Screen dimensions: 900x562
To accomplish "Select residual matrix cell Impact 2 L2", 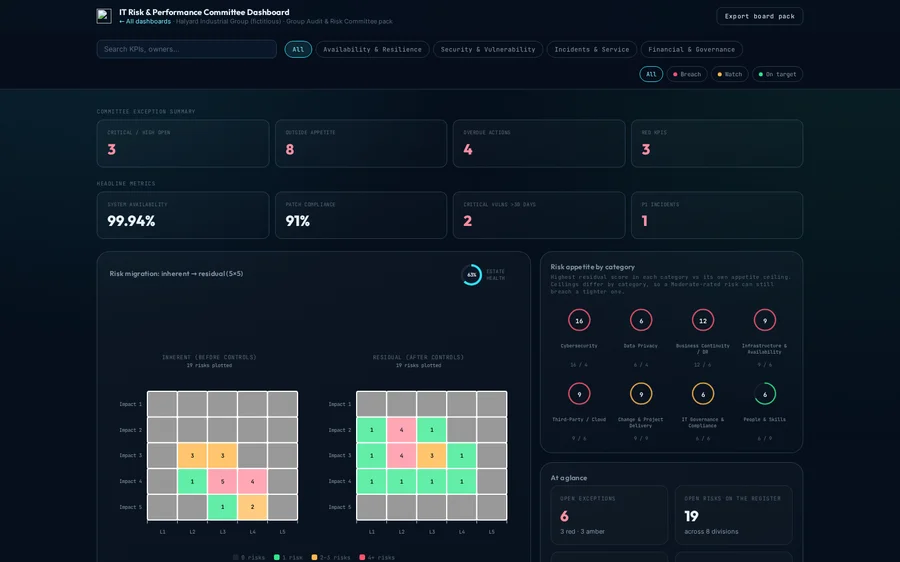I will [401, 430].
